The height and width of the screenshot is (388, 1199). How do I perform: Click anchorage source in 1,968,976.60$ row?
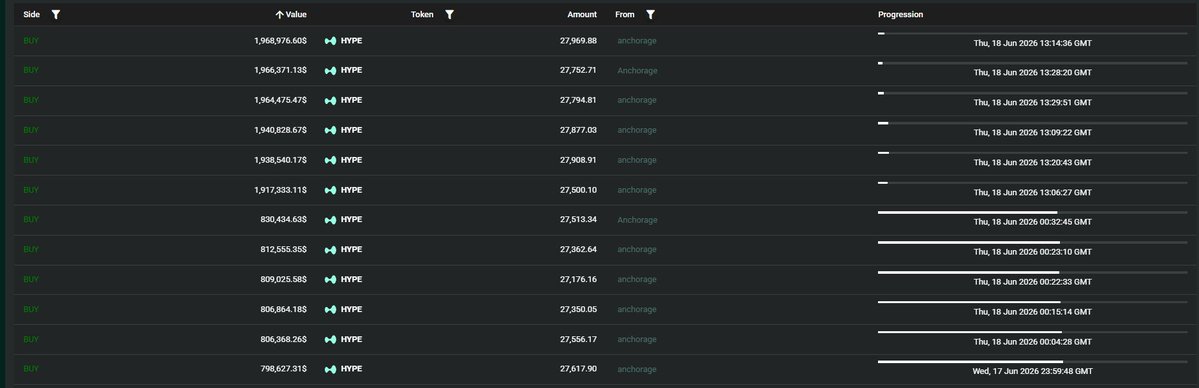tap(637, 41)
